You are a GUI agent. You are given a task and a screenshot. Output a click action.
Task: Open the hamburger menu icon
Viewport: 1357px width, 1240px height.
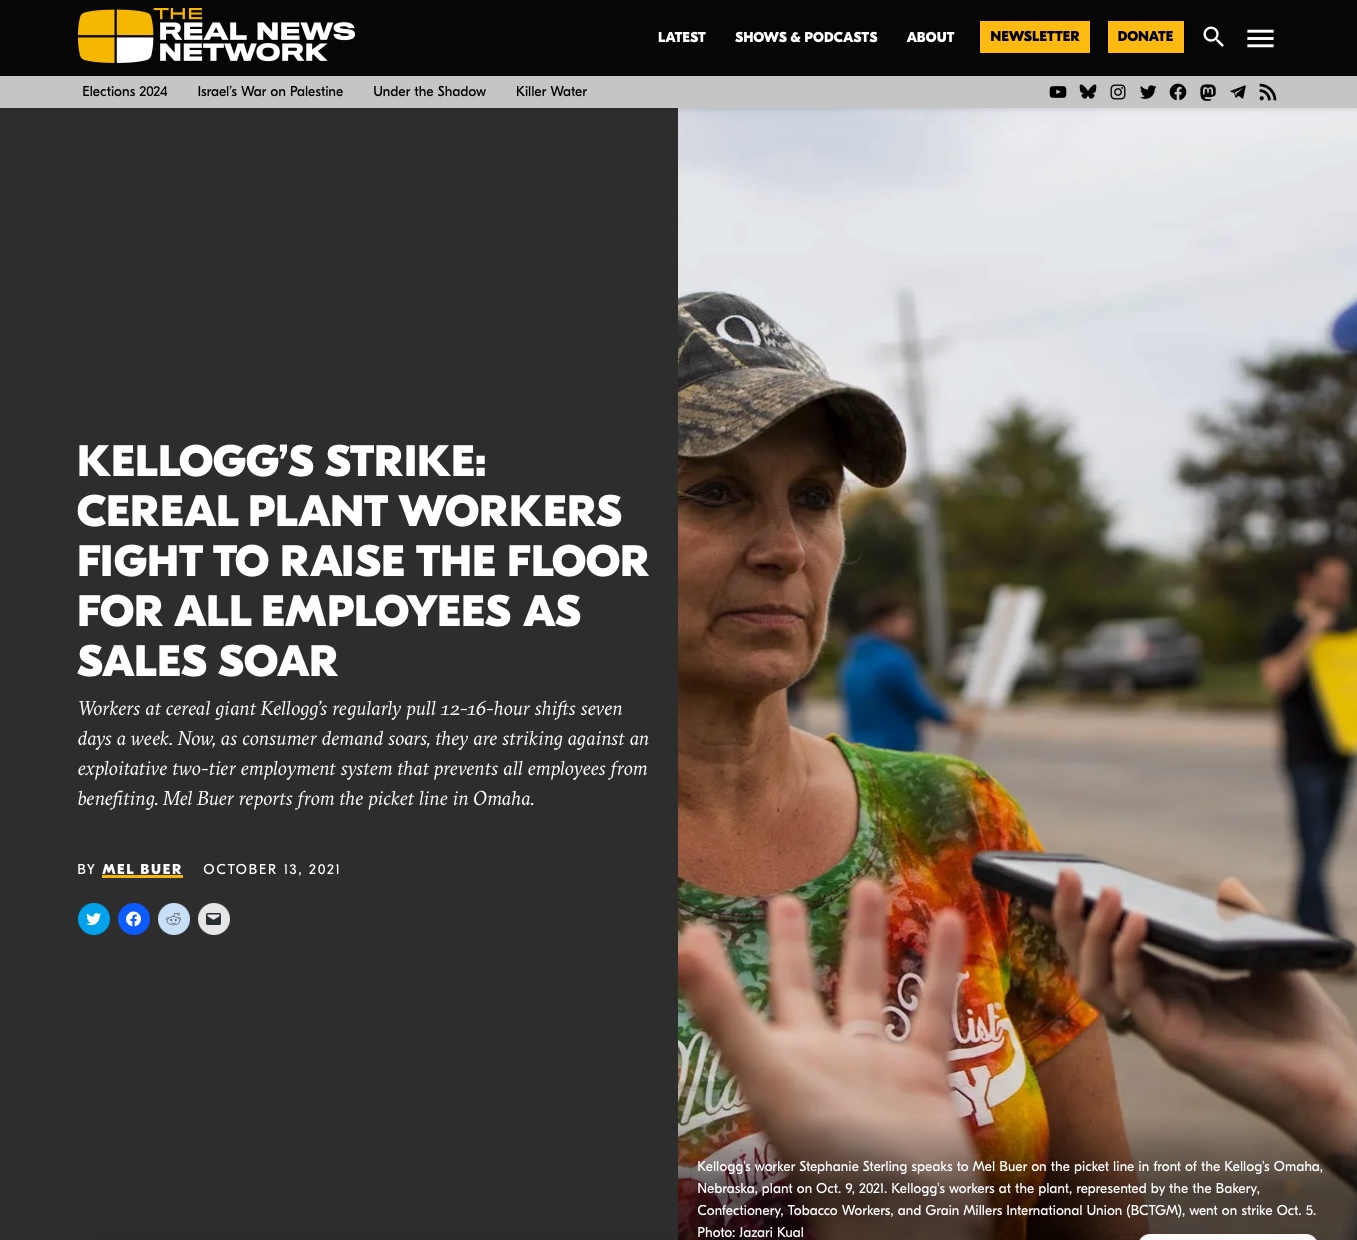point(1260,38)
